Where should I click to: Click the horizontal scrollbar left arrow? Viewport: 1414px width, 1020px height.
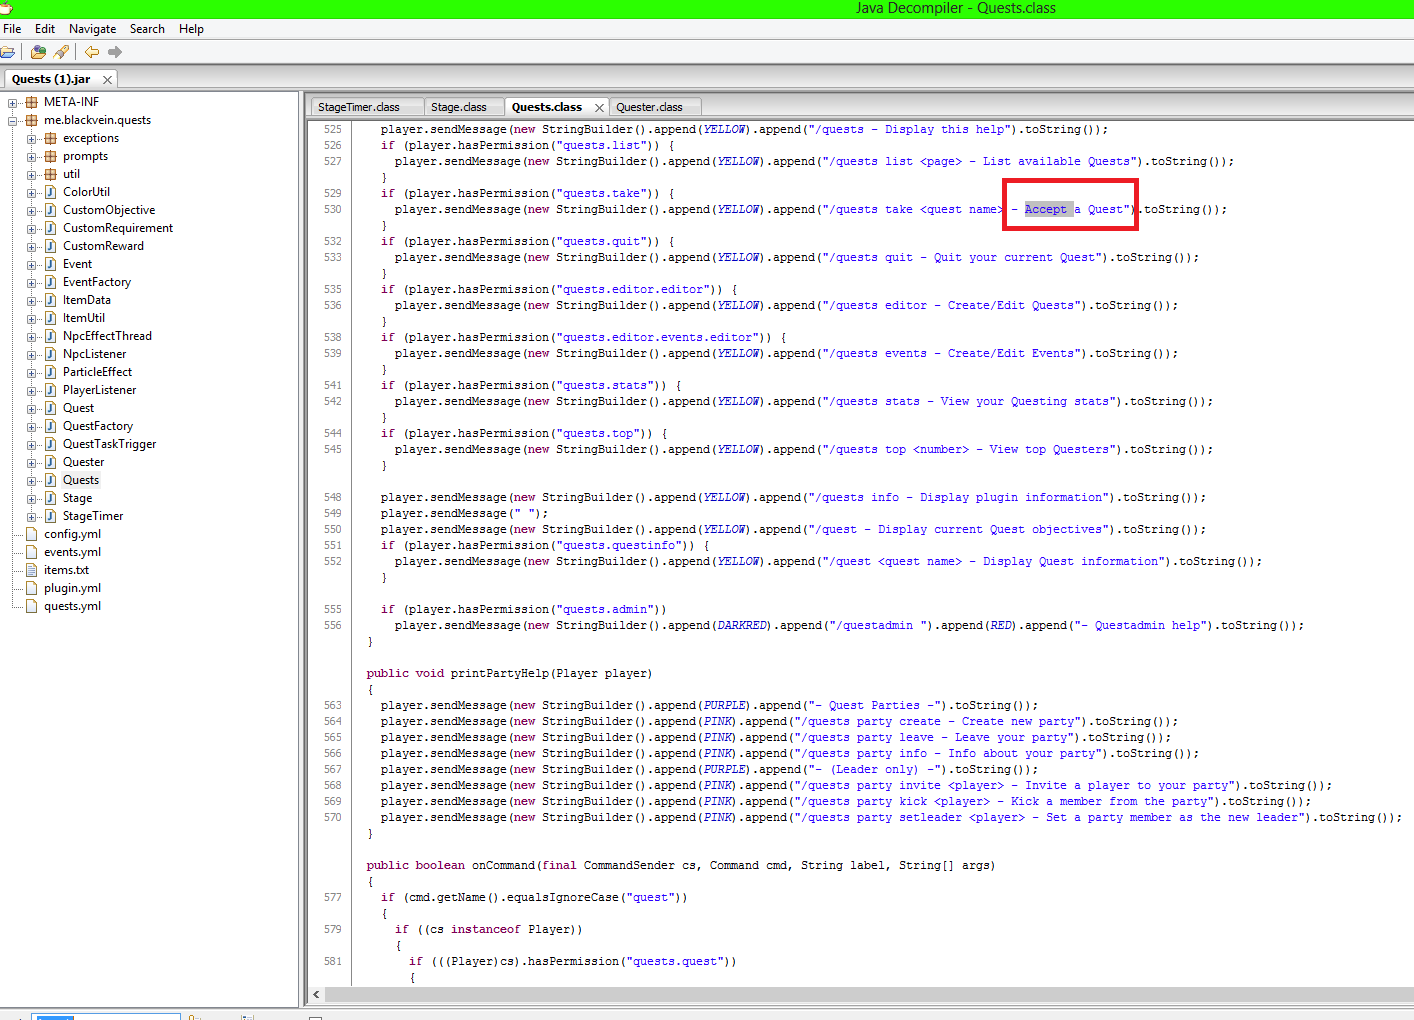point(317,994)
